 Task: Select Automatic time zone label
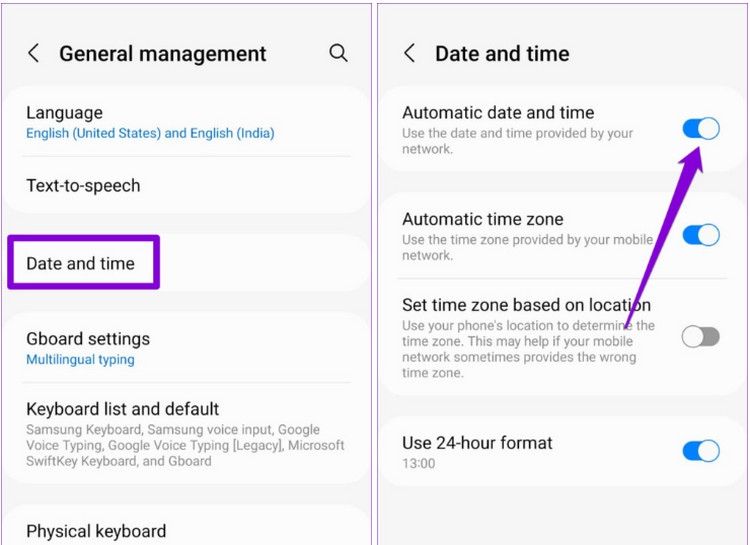click(483, 219)
